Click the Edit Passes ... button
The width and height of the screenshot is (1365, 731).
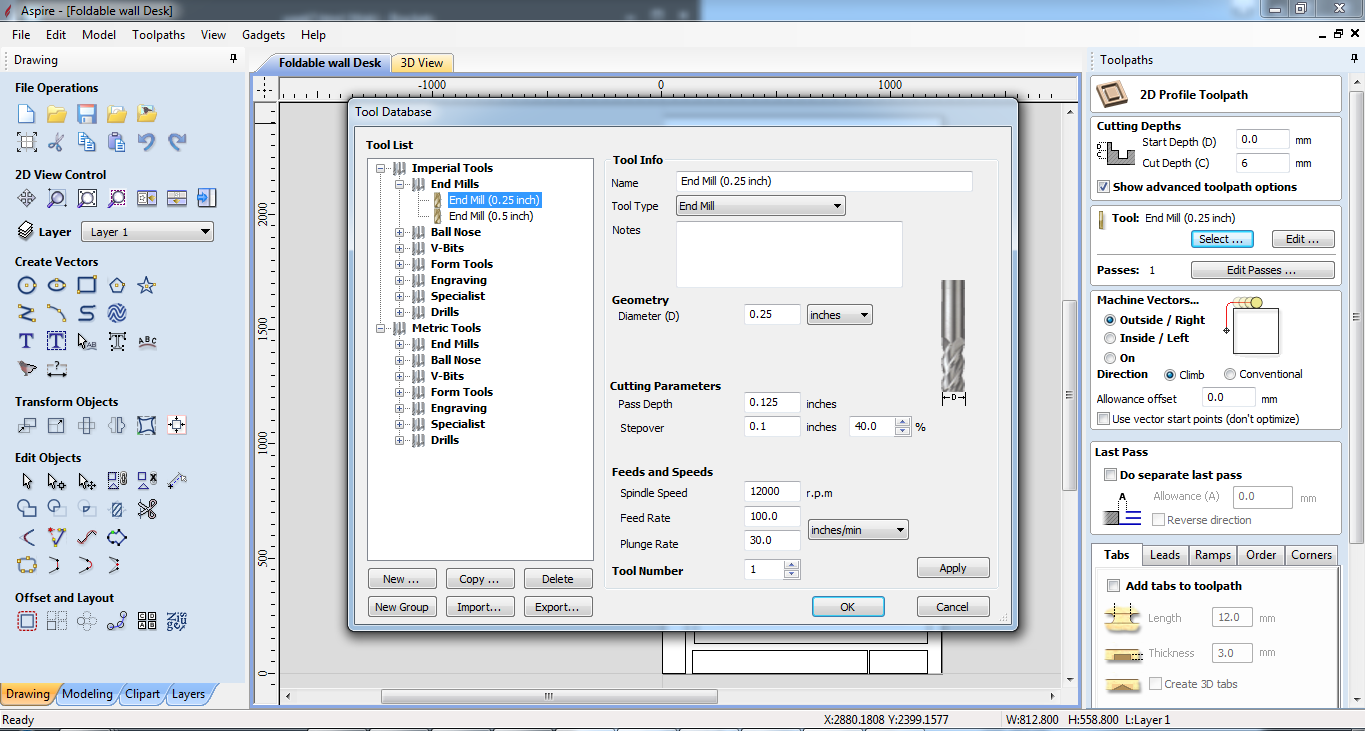tap(1262, 270)
